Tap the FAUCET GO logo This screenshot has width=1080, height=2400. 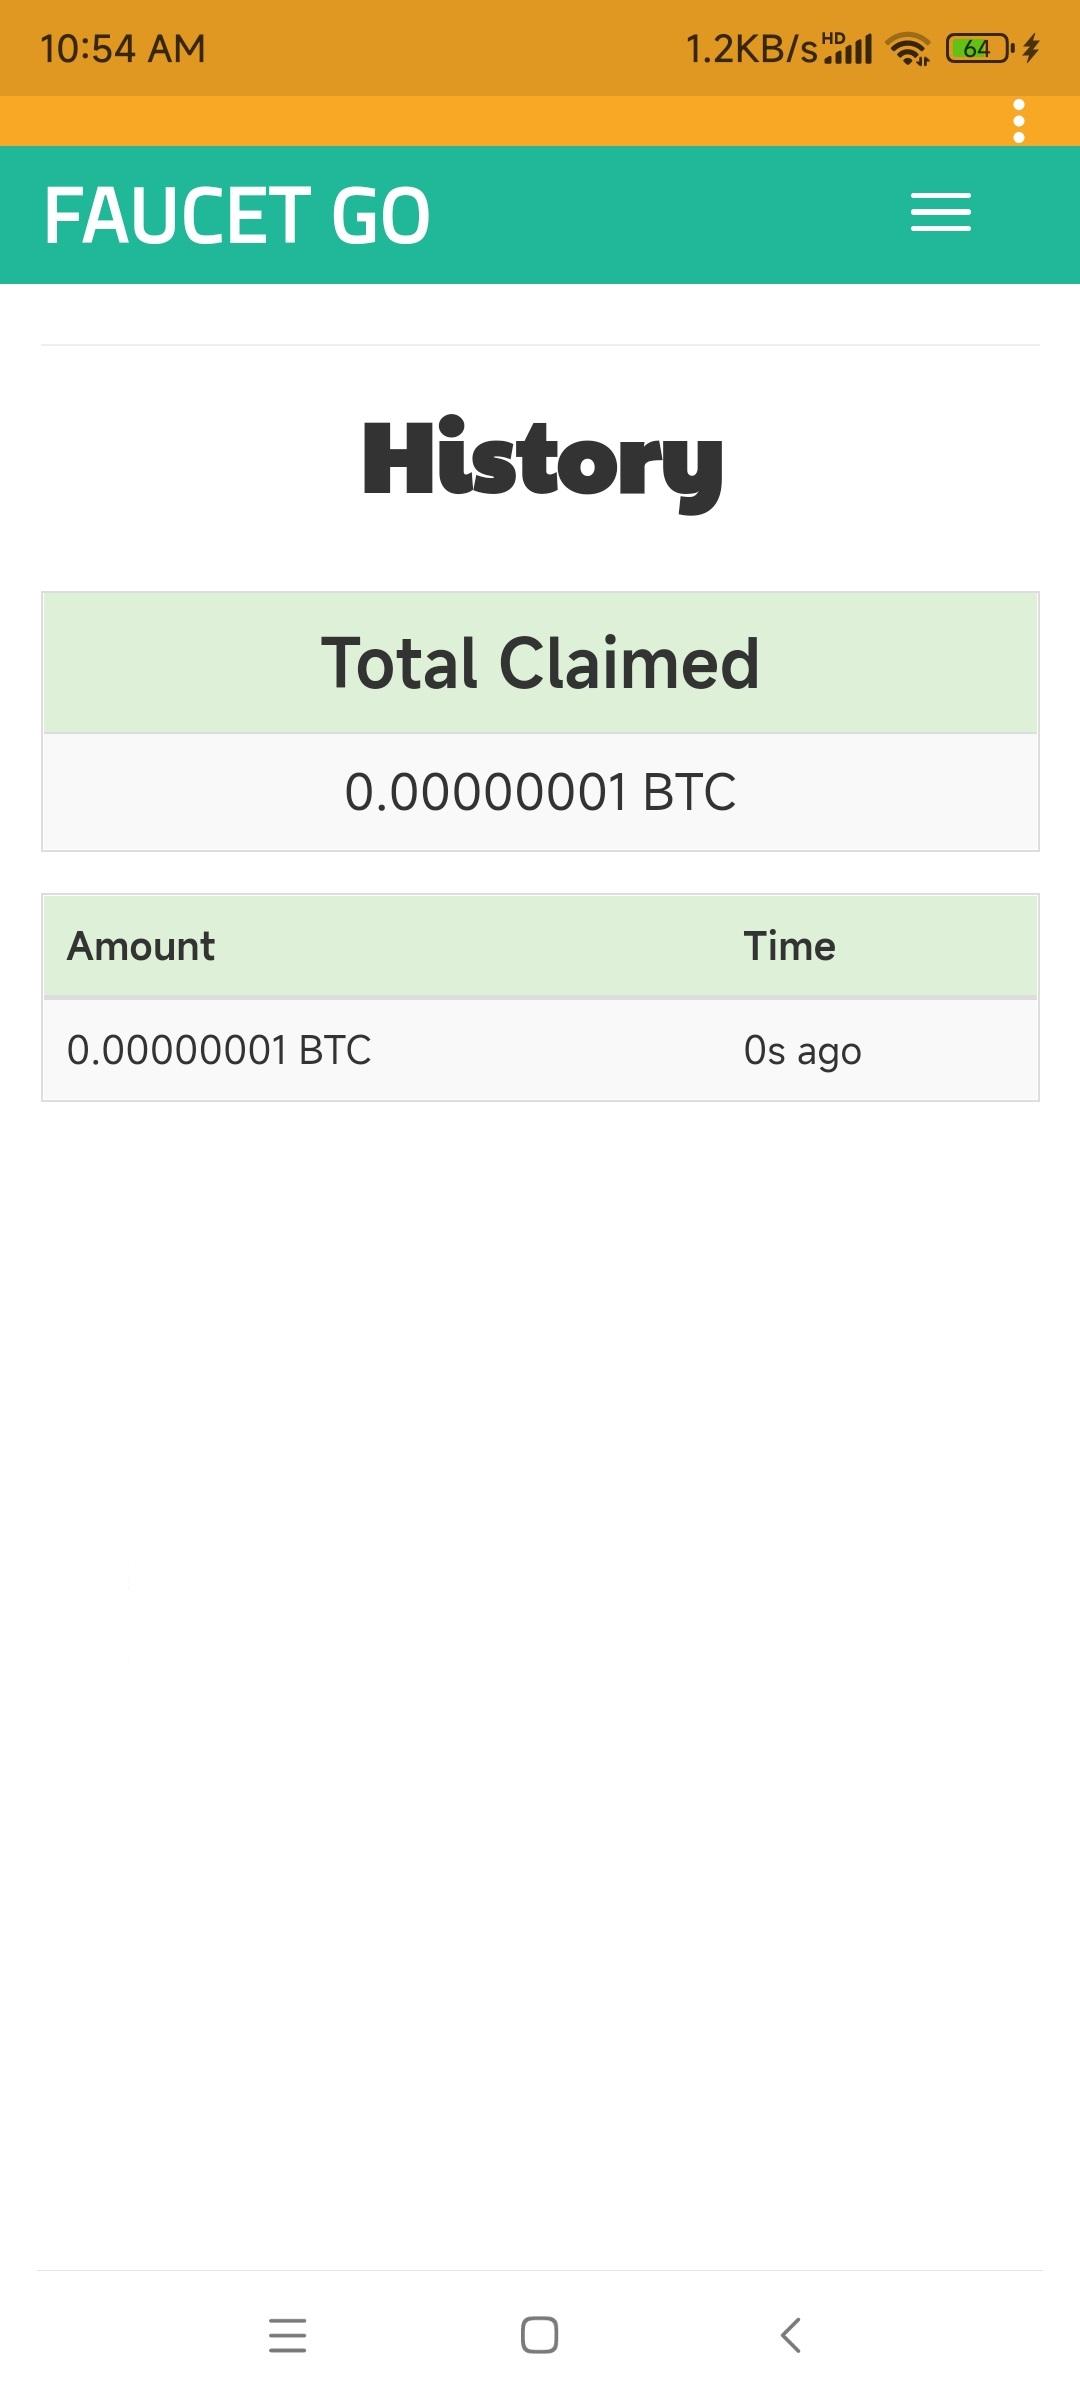[x=237, y=215]
